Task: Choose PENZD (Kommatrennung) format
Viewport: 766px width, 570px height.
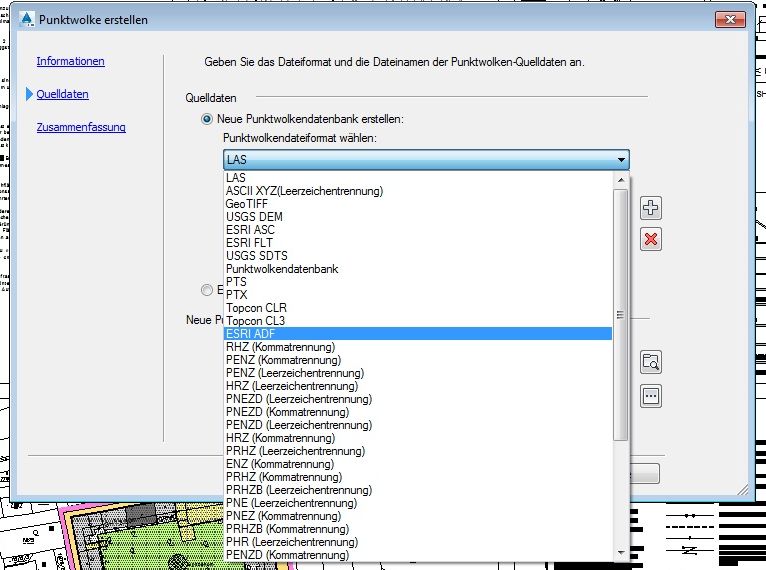Action: click(x=418, y=555)
